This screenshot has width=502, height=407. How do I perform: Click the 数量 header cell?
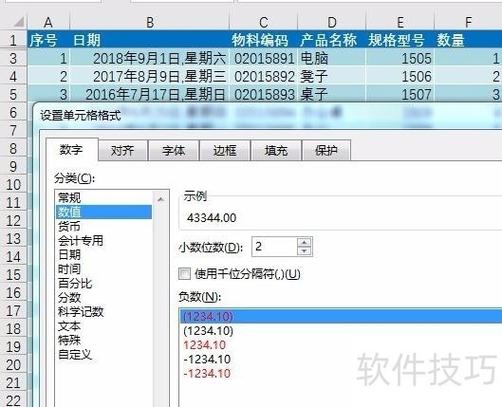[468, 40]
